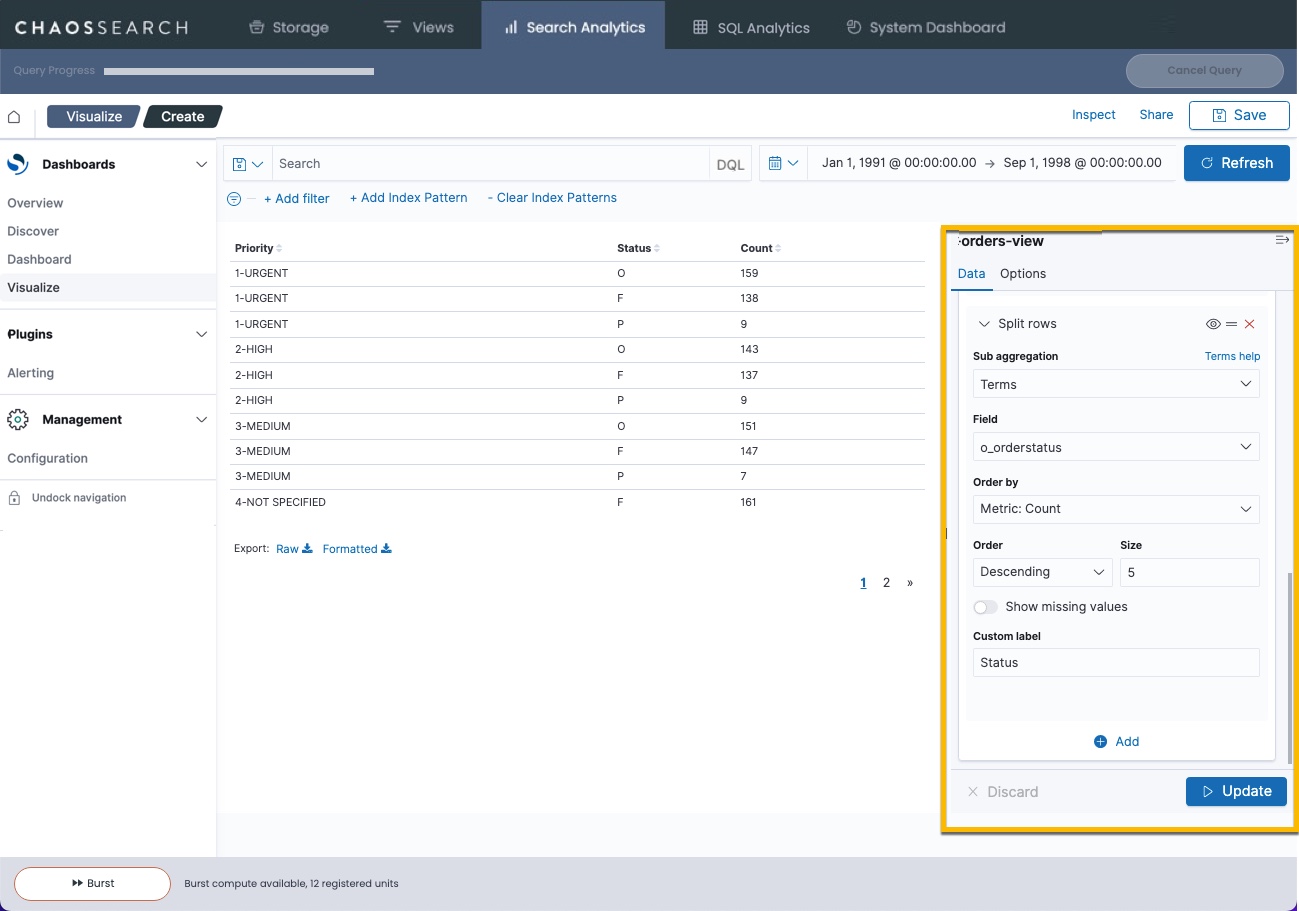
Task: Open the Order Descending dropdown
Action: (1042, 572)
